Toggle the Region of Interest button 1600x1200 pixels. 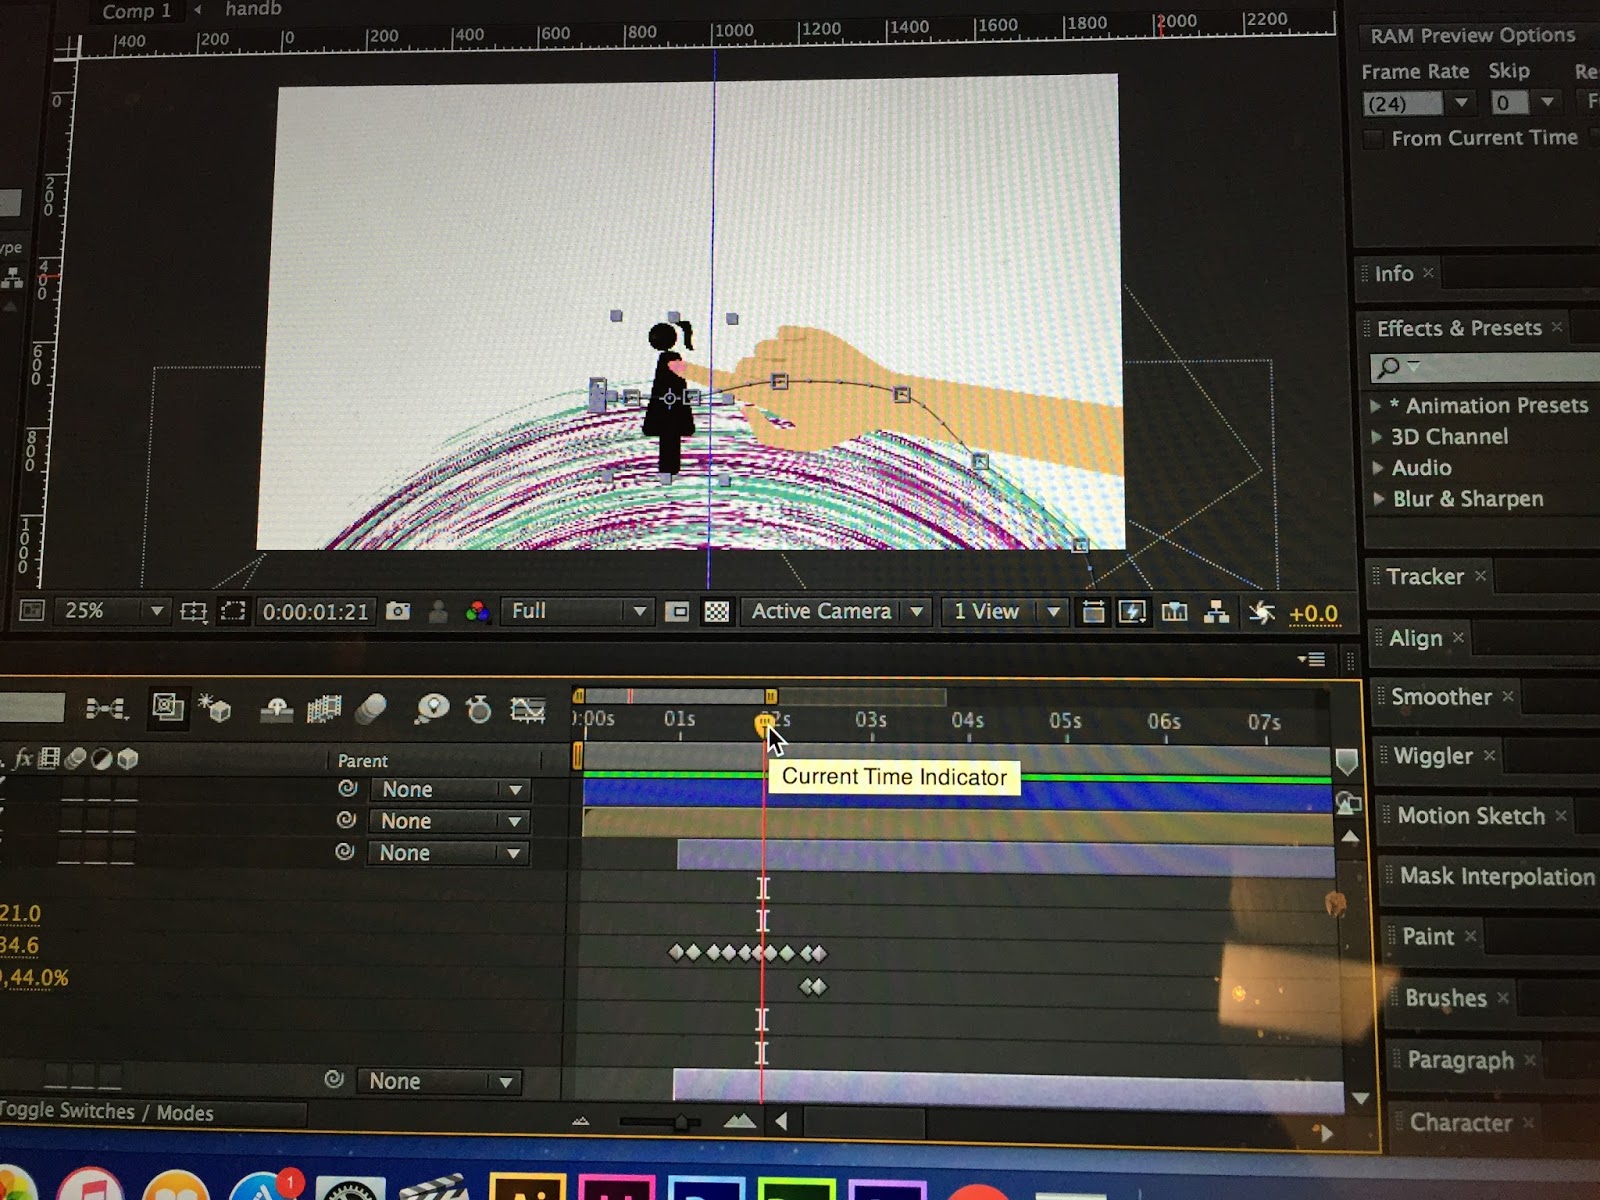(x=677, y=612)
